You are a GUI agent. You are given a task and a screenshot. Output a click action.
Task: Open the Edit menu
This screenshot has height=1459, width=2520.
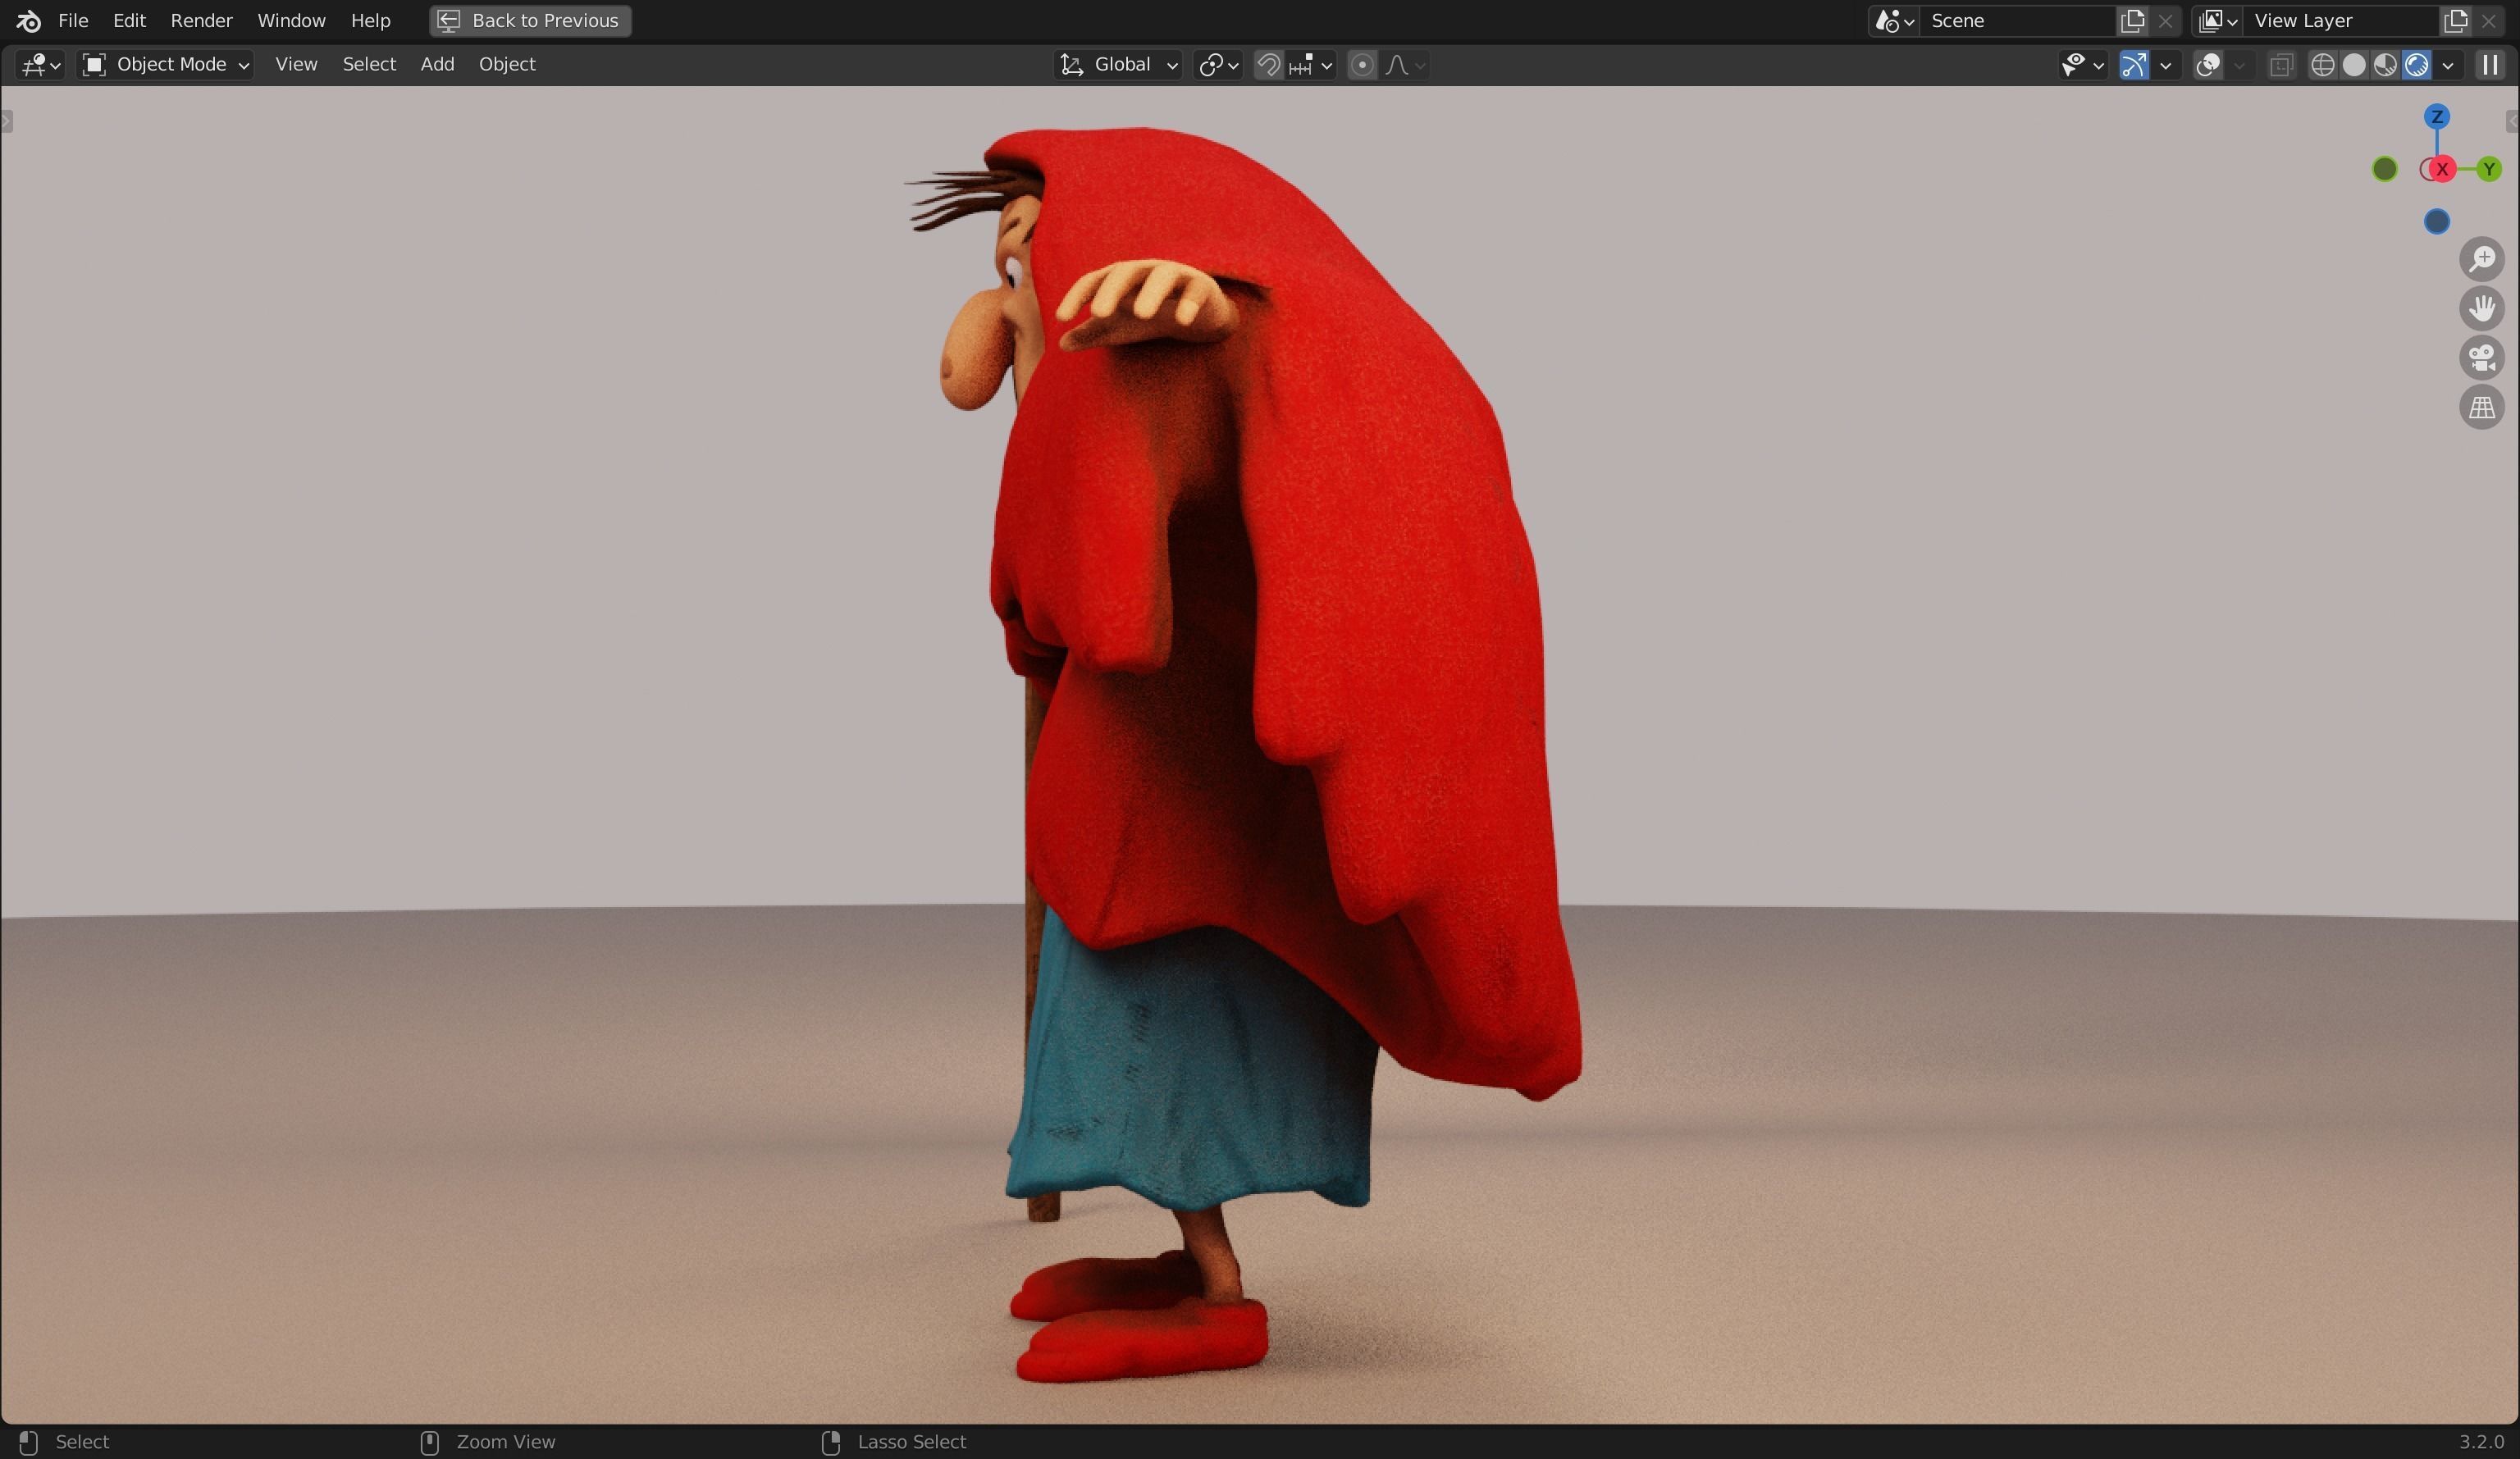click(x=129, y=21)
